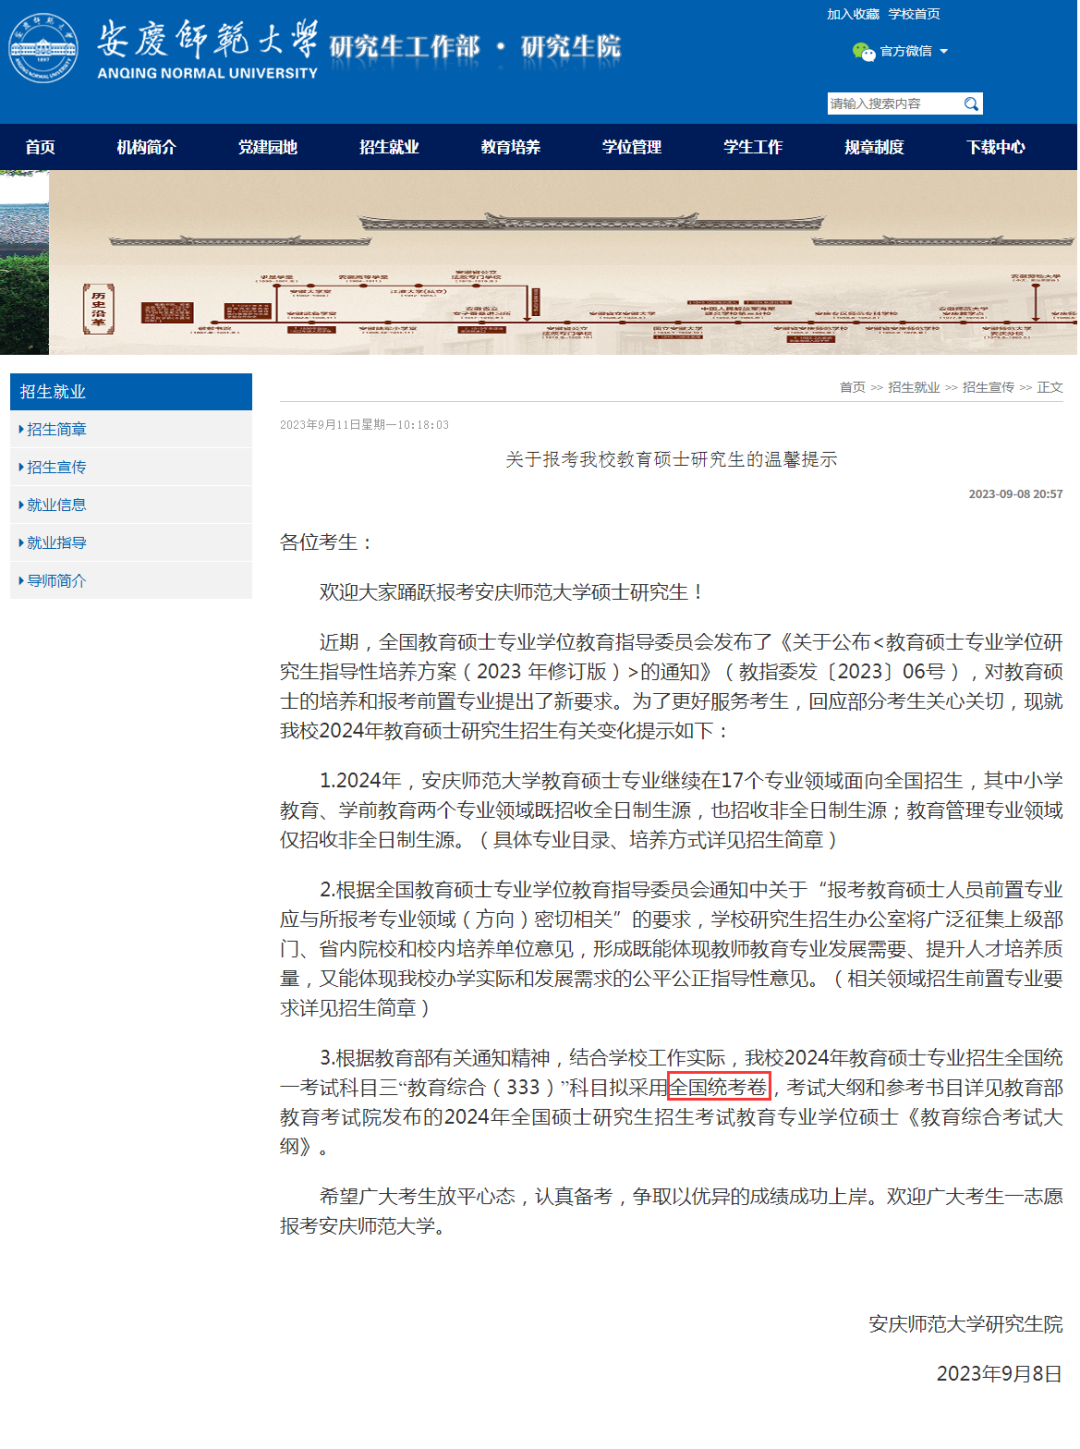
Task: Click breadcrumb link 首页
Action: point(852,387)
